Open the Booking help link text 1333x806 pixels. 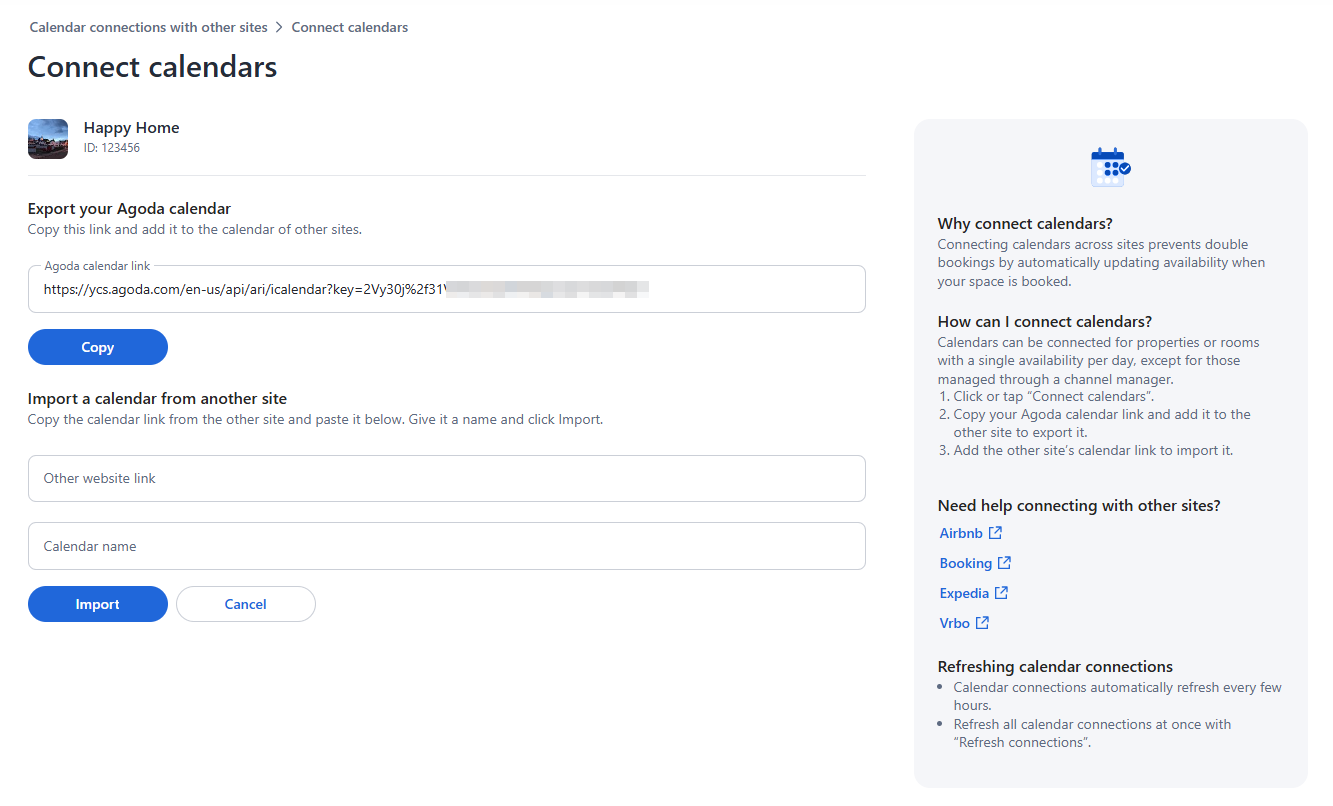(x=965, y=563)
